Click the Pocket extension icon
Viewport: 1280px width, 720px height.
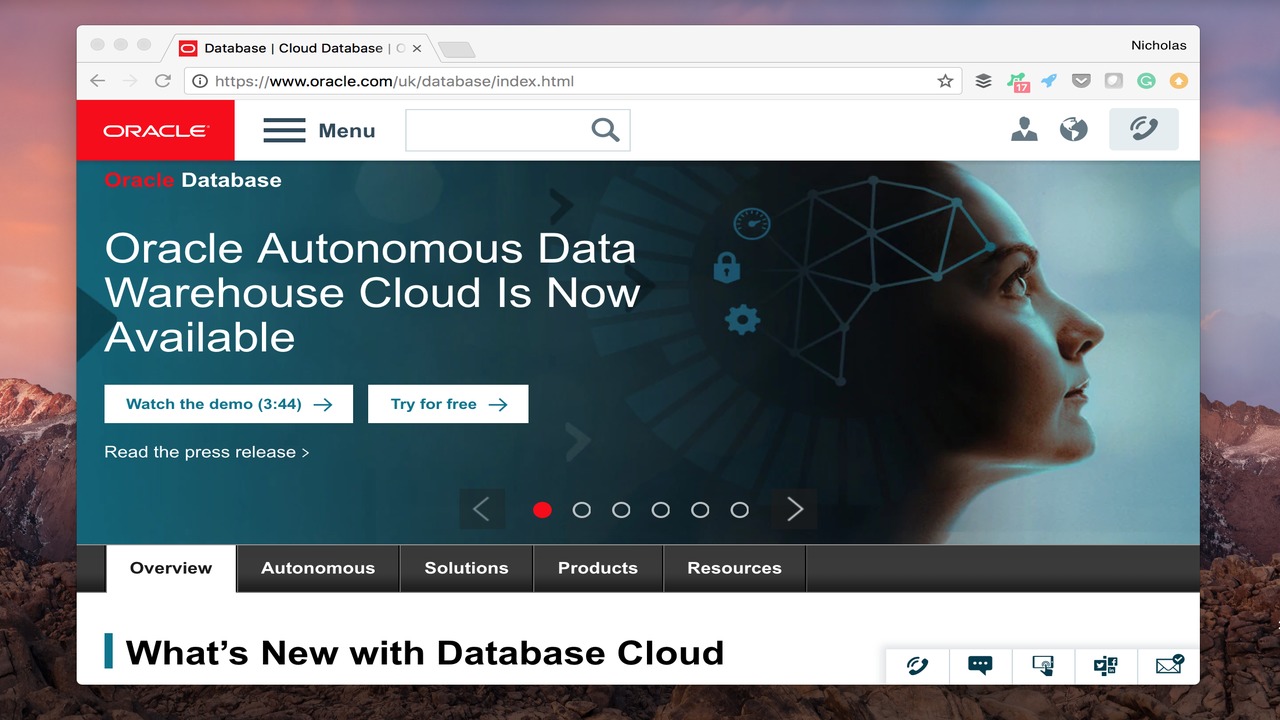point(1081,81)
